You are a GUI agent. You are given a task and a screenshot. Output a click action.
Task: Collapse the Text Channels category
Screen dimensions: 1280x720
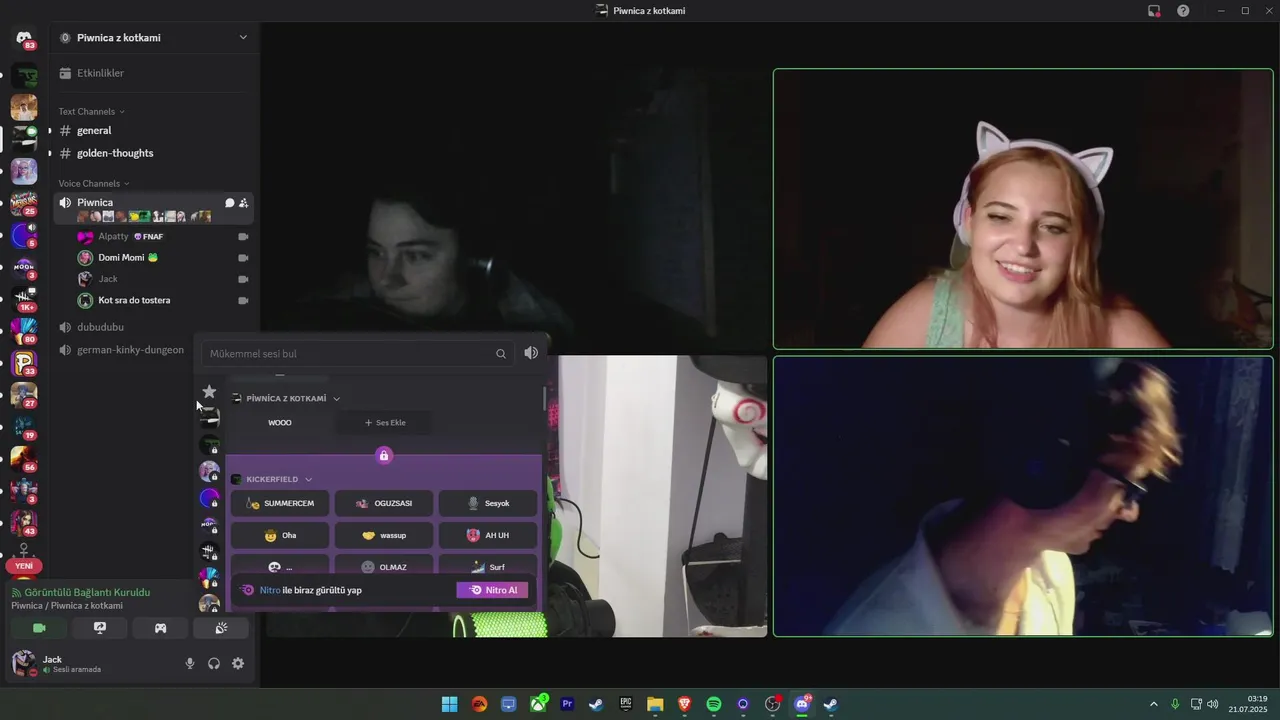pyautogui.click(x=91, y=111)
